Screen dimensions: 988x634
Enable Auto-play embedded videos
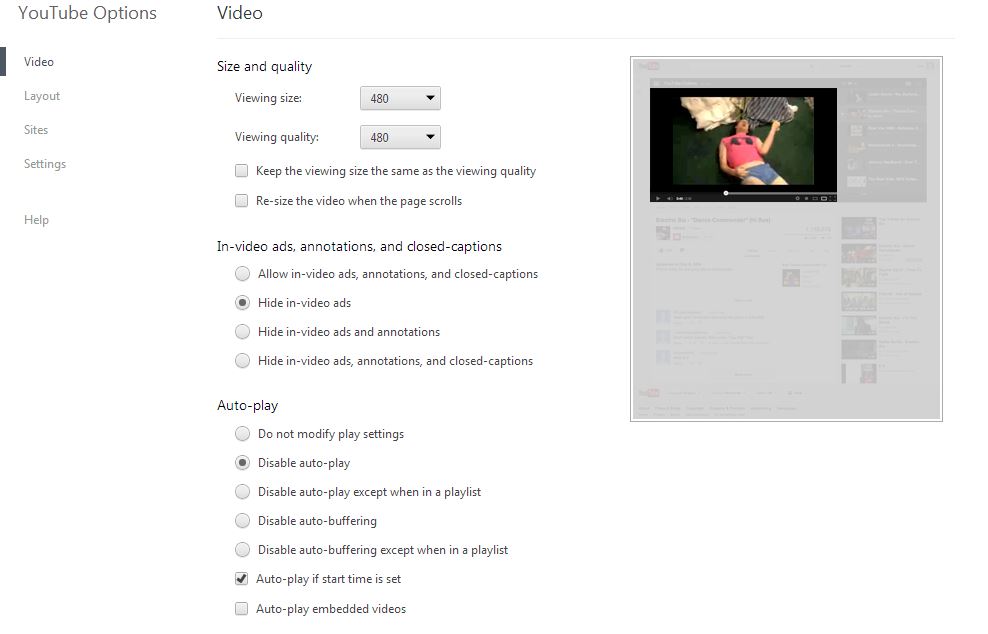[241, 609]
